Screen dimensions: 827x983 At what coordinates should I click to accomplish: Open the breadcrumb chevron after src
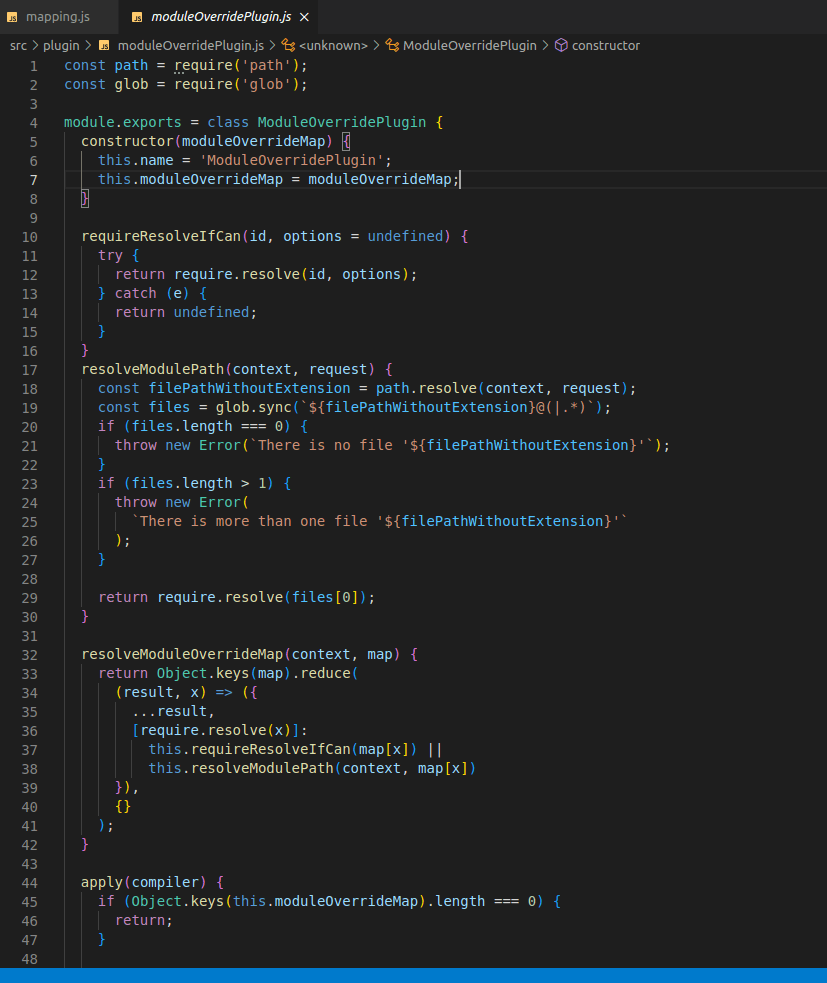tap(34, 45)
